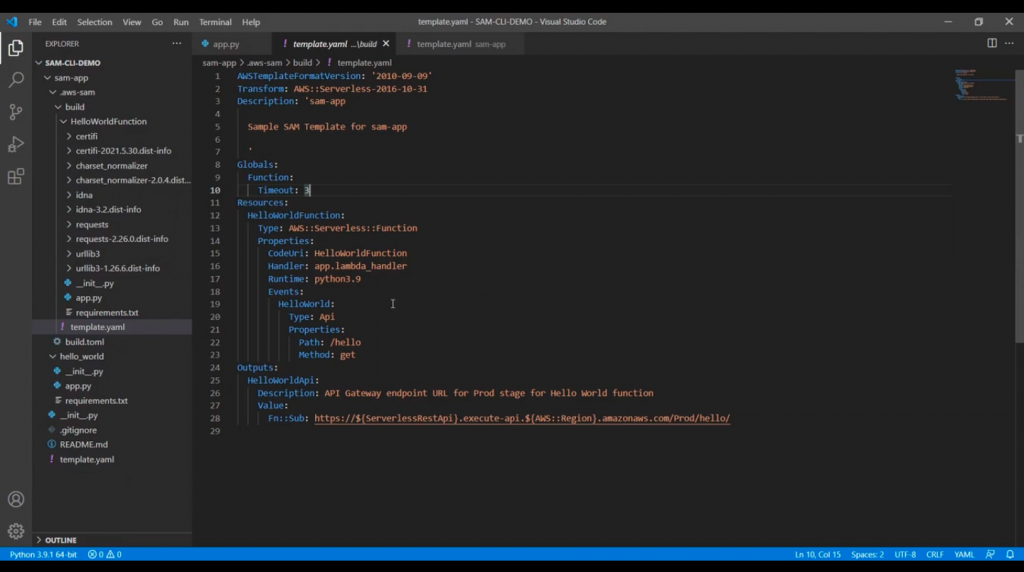Open requirements.txt under HelloWorldFunction

point(112,313)
